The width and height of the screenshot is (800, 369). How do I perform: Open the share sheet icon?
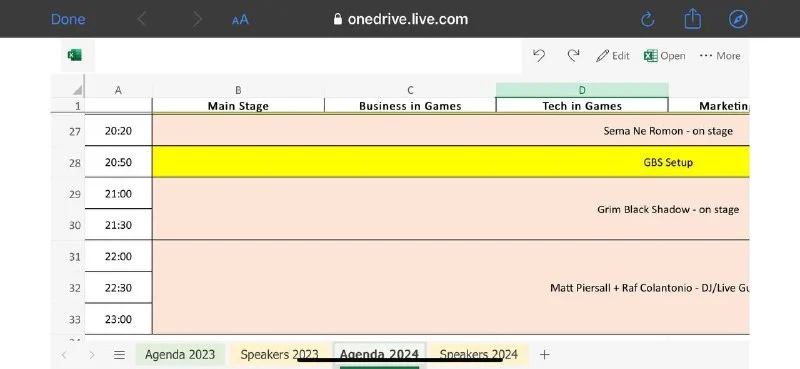coord(692,19)
